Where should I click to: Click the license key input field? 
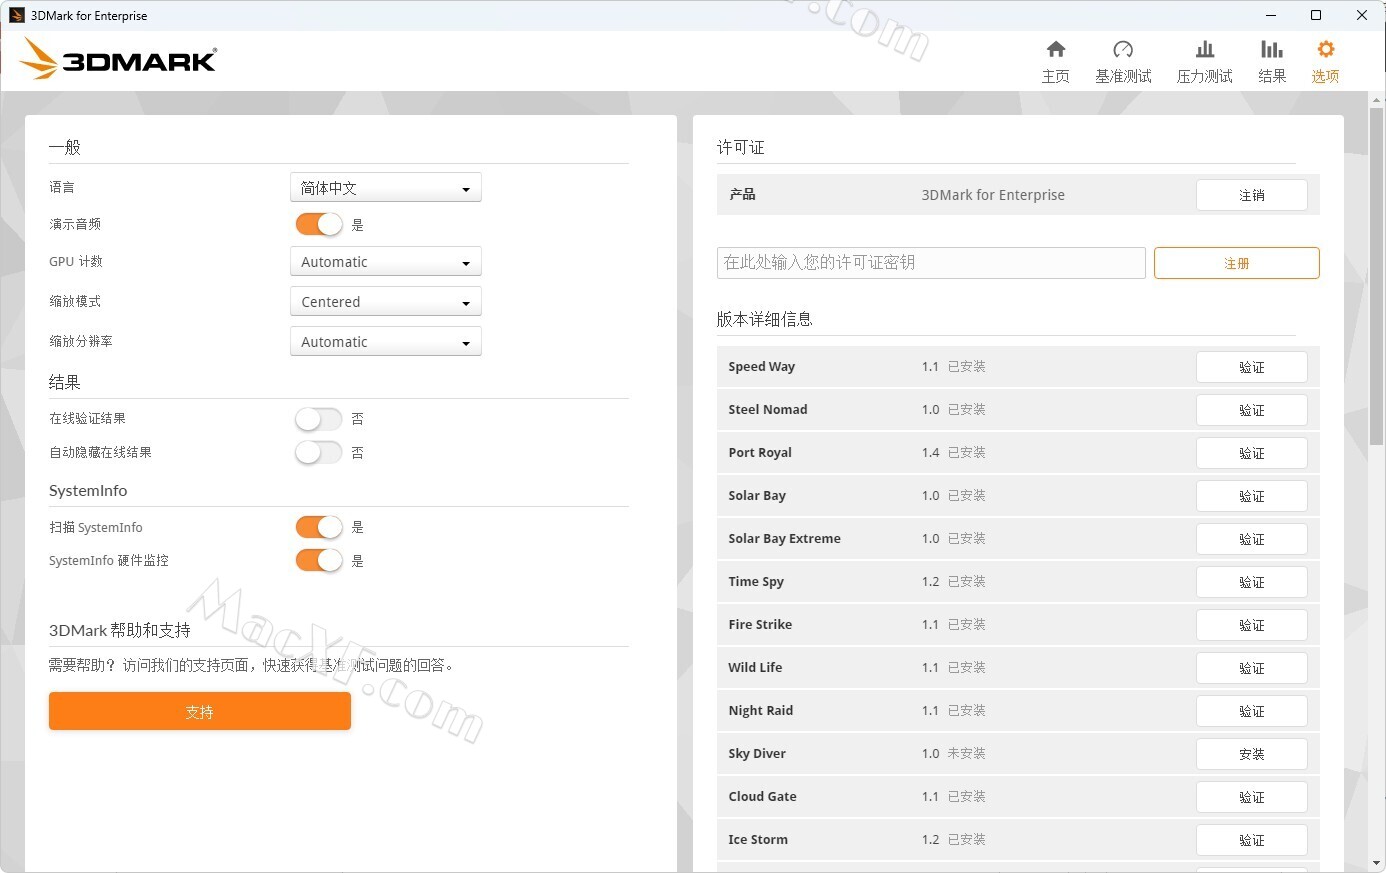point(930,263)
